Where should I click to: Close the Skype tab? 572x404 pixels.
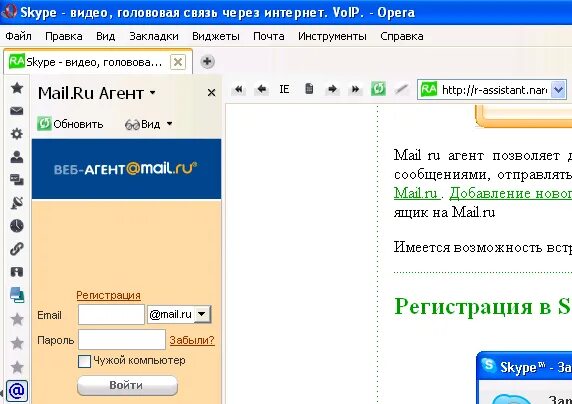click(x=178, y=62)
